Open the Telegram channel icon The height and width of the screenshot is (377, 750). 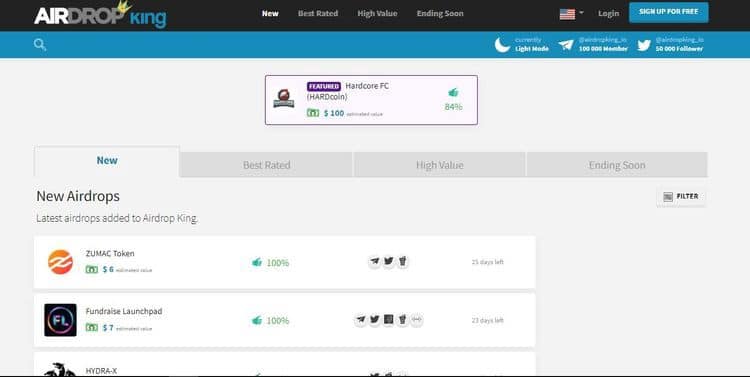pyautogui.click(x=566, y=45)
